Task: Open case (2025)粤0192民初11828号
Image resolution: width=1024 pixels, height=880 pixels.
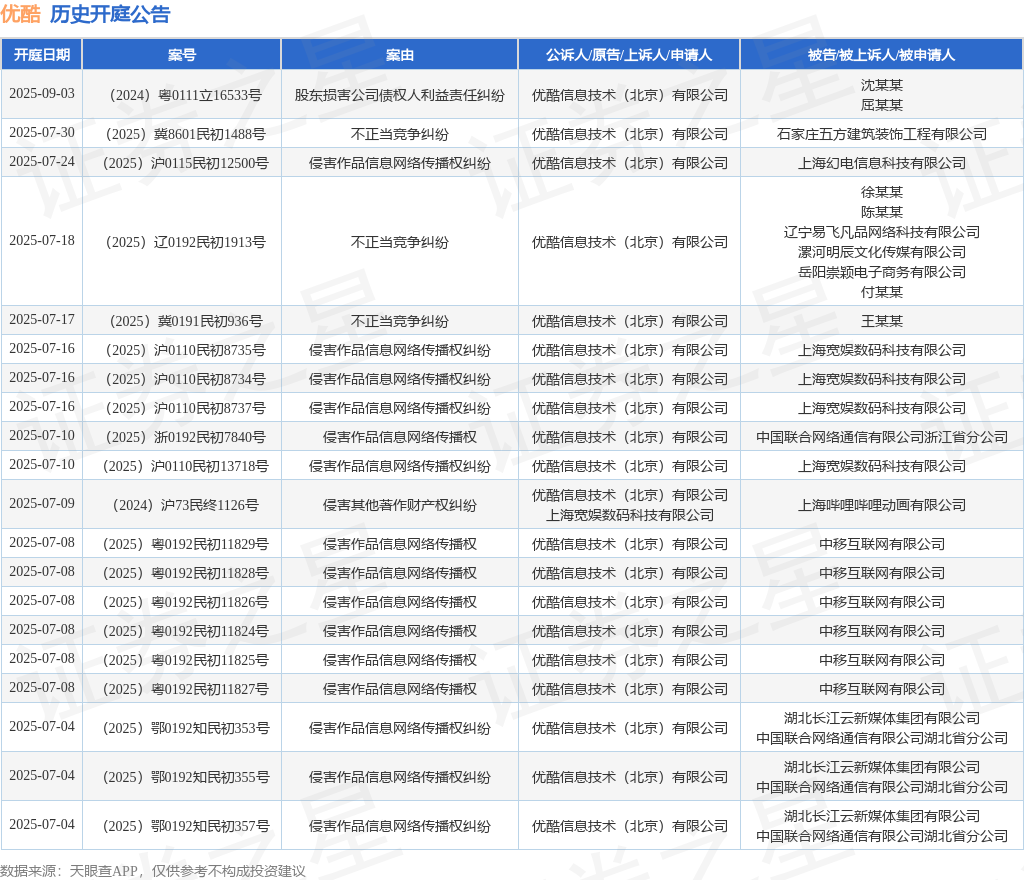Action: click(x=185, y=573)
